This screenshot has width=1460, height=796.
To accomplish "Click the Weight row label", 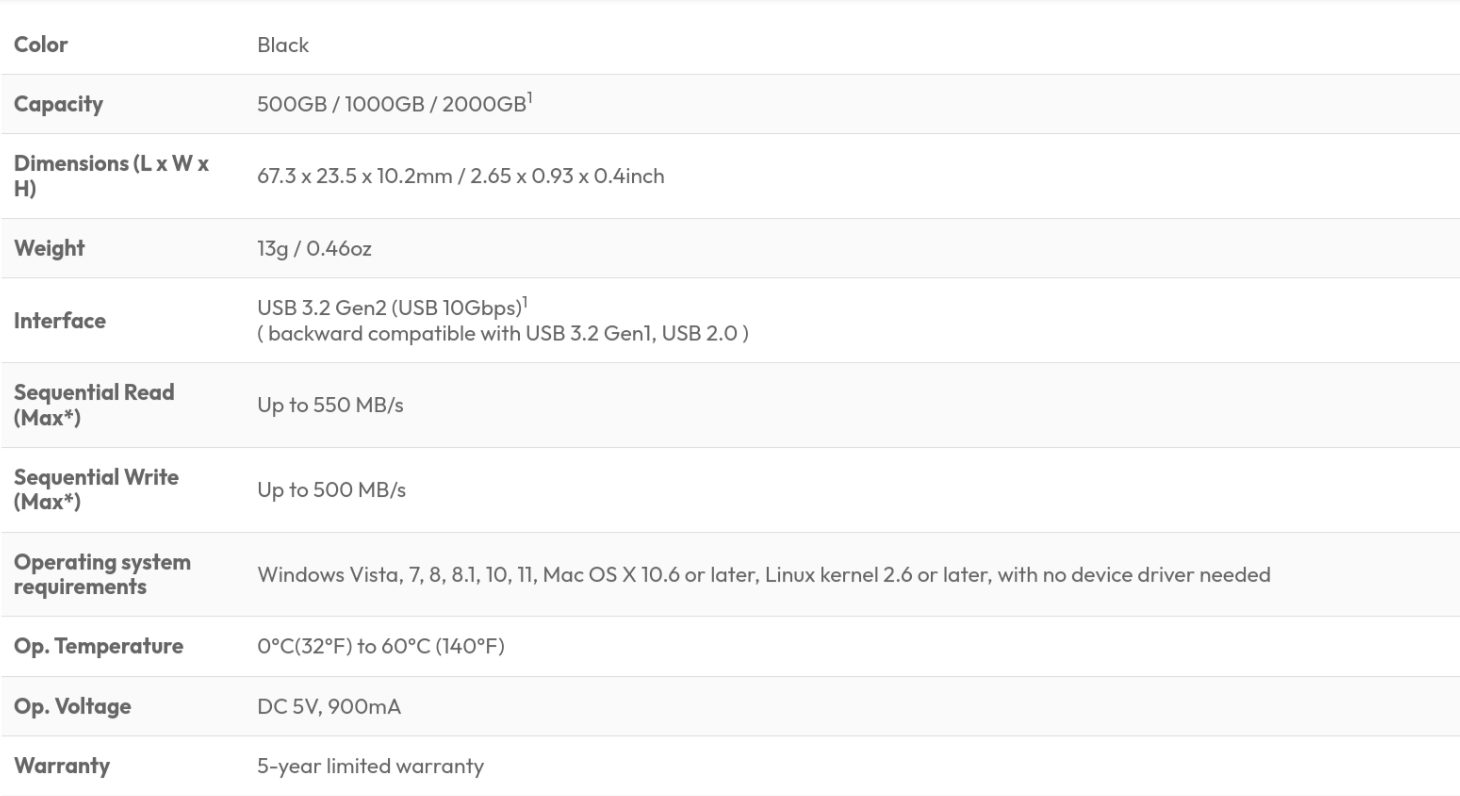I will point(49,248).
